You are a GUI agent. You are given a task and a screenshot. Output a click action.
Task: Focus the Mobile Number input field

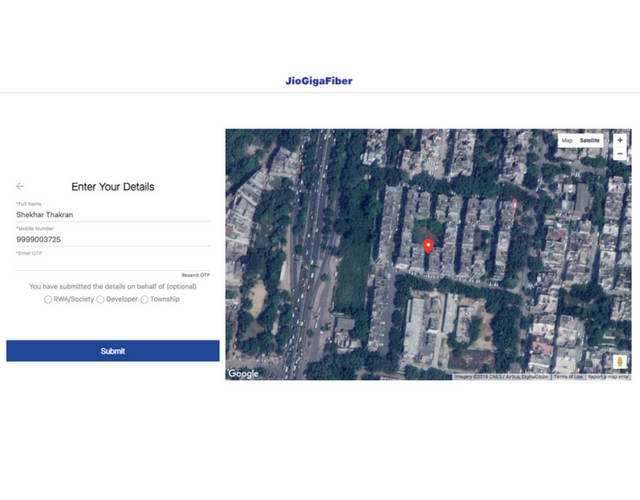click(113, 239)
